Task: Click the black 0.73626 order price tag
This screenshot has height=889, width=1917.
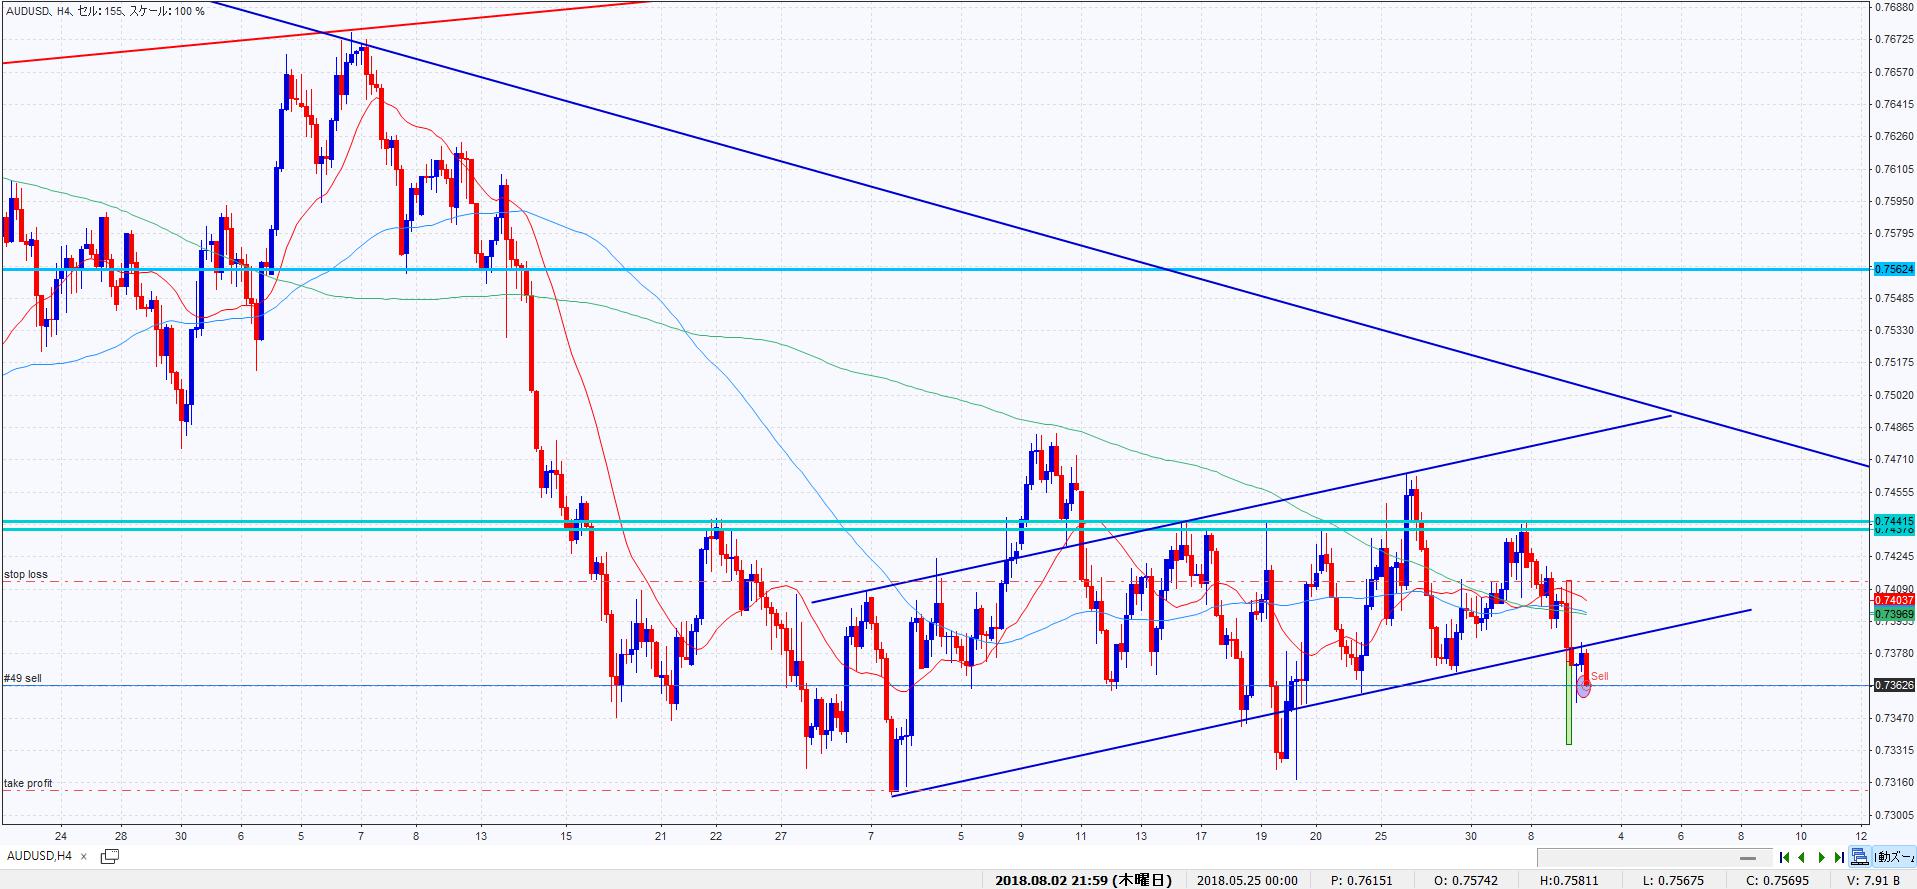Action: (x=1893, y=685)
